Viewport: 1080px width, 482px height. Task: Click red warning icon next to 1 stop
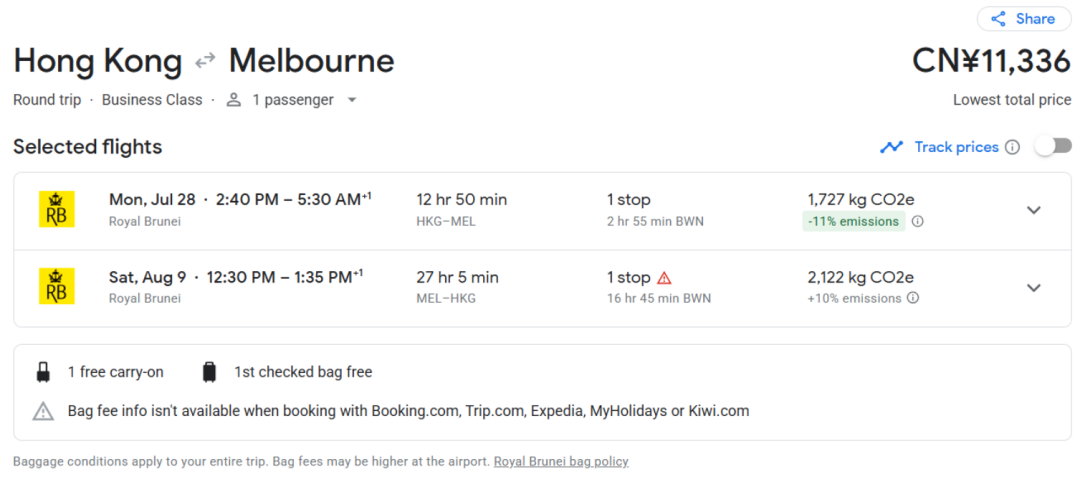tap(664, 277)
